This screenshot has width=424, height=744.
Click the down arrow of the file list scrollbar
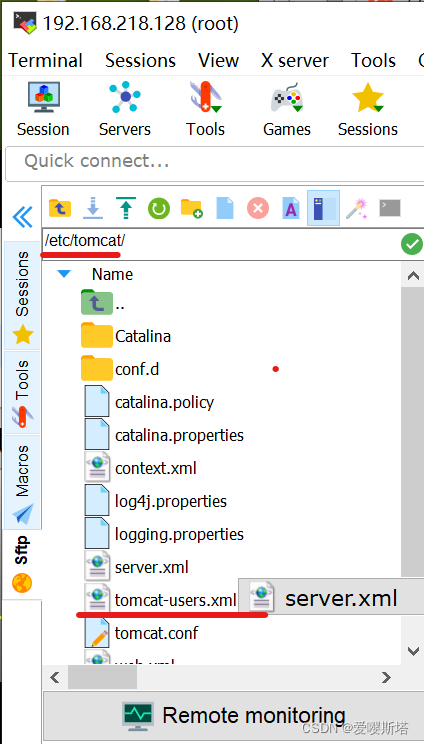point(413,651)
